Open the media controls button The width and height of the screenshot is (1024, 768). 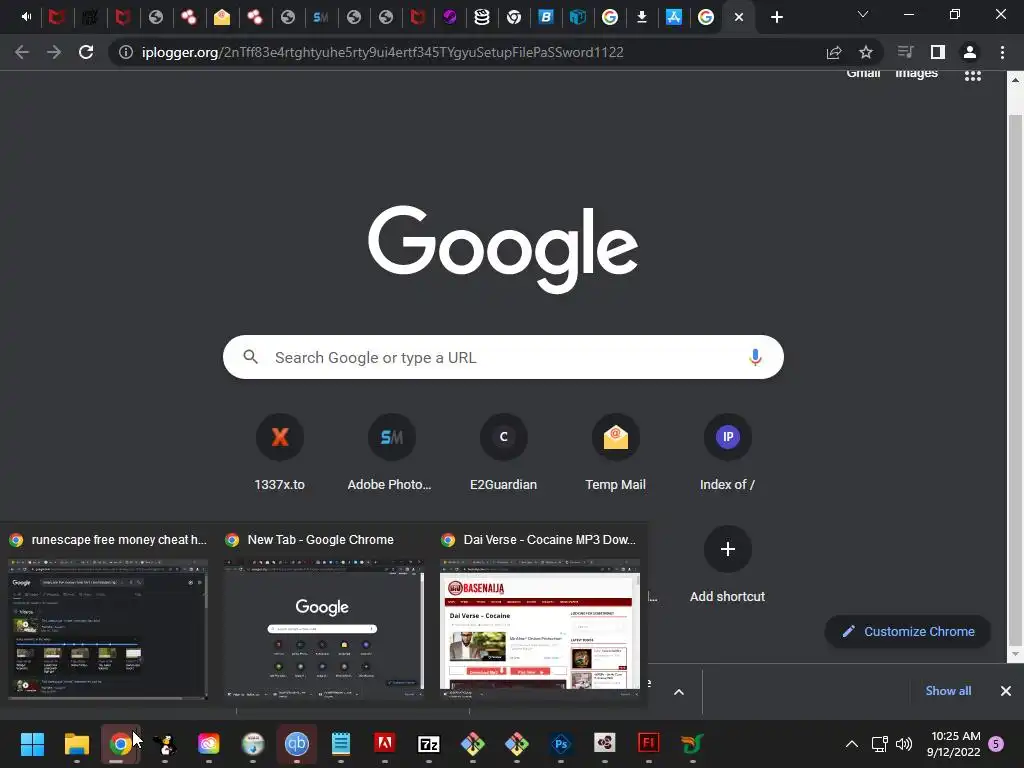905,52
